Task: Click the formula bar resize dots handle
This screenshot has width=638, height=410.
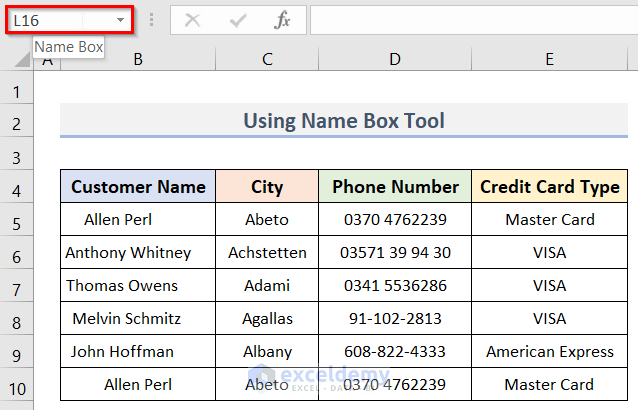Action: coord(151,20)
